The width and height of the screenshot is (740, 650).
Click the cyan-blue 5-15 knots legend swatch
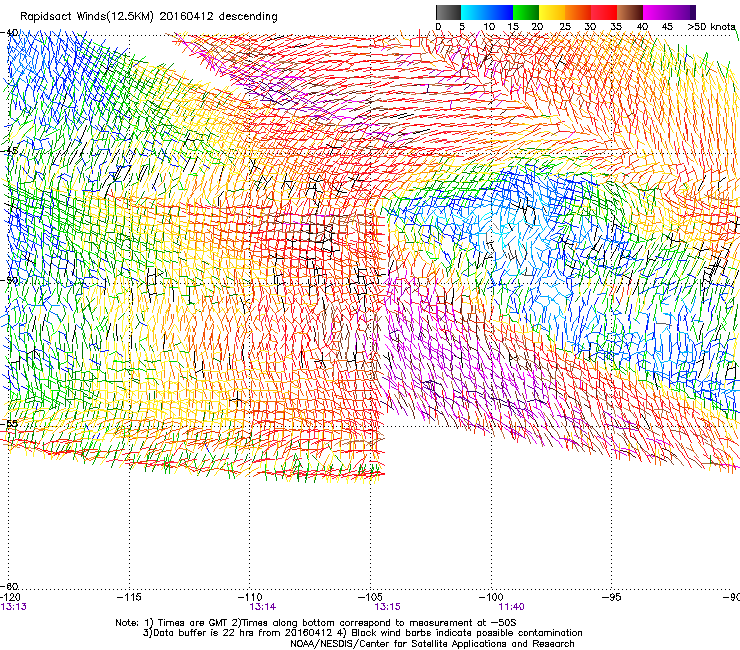[x=487, y=12]
